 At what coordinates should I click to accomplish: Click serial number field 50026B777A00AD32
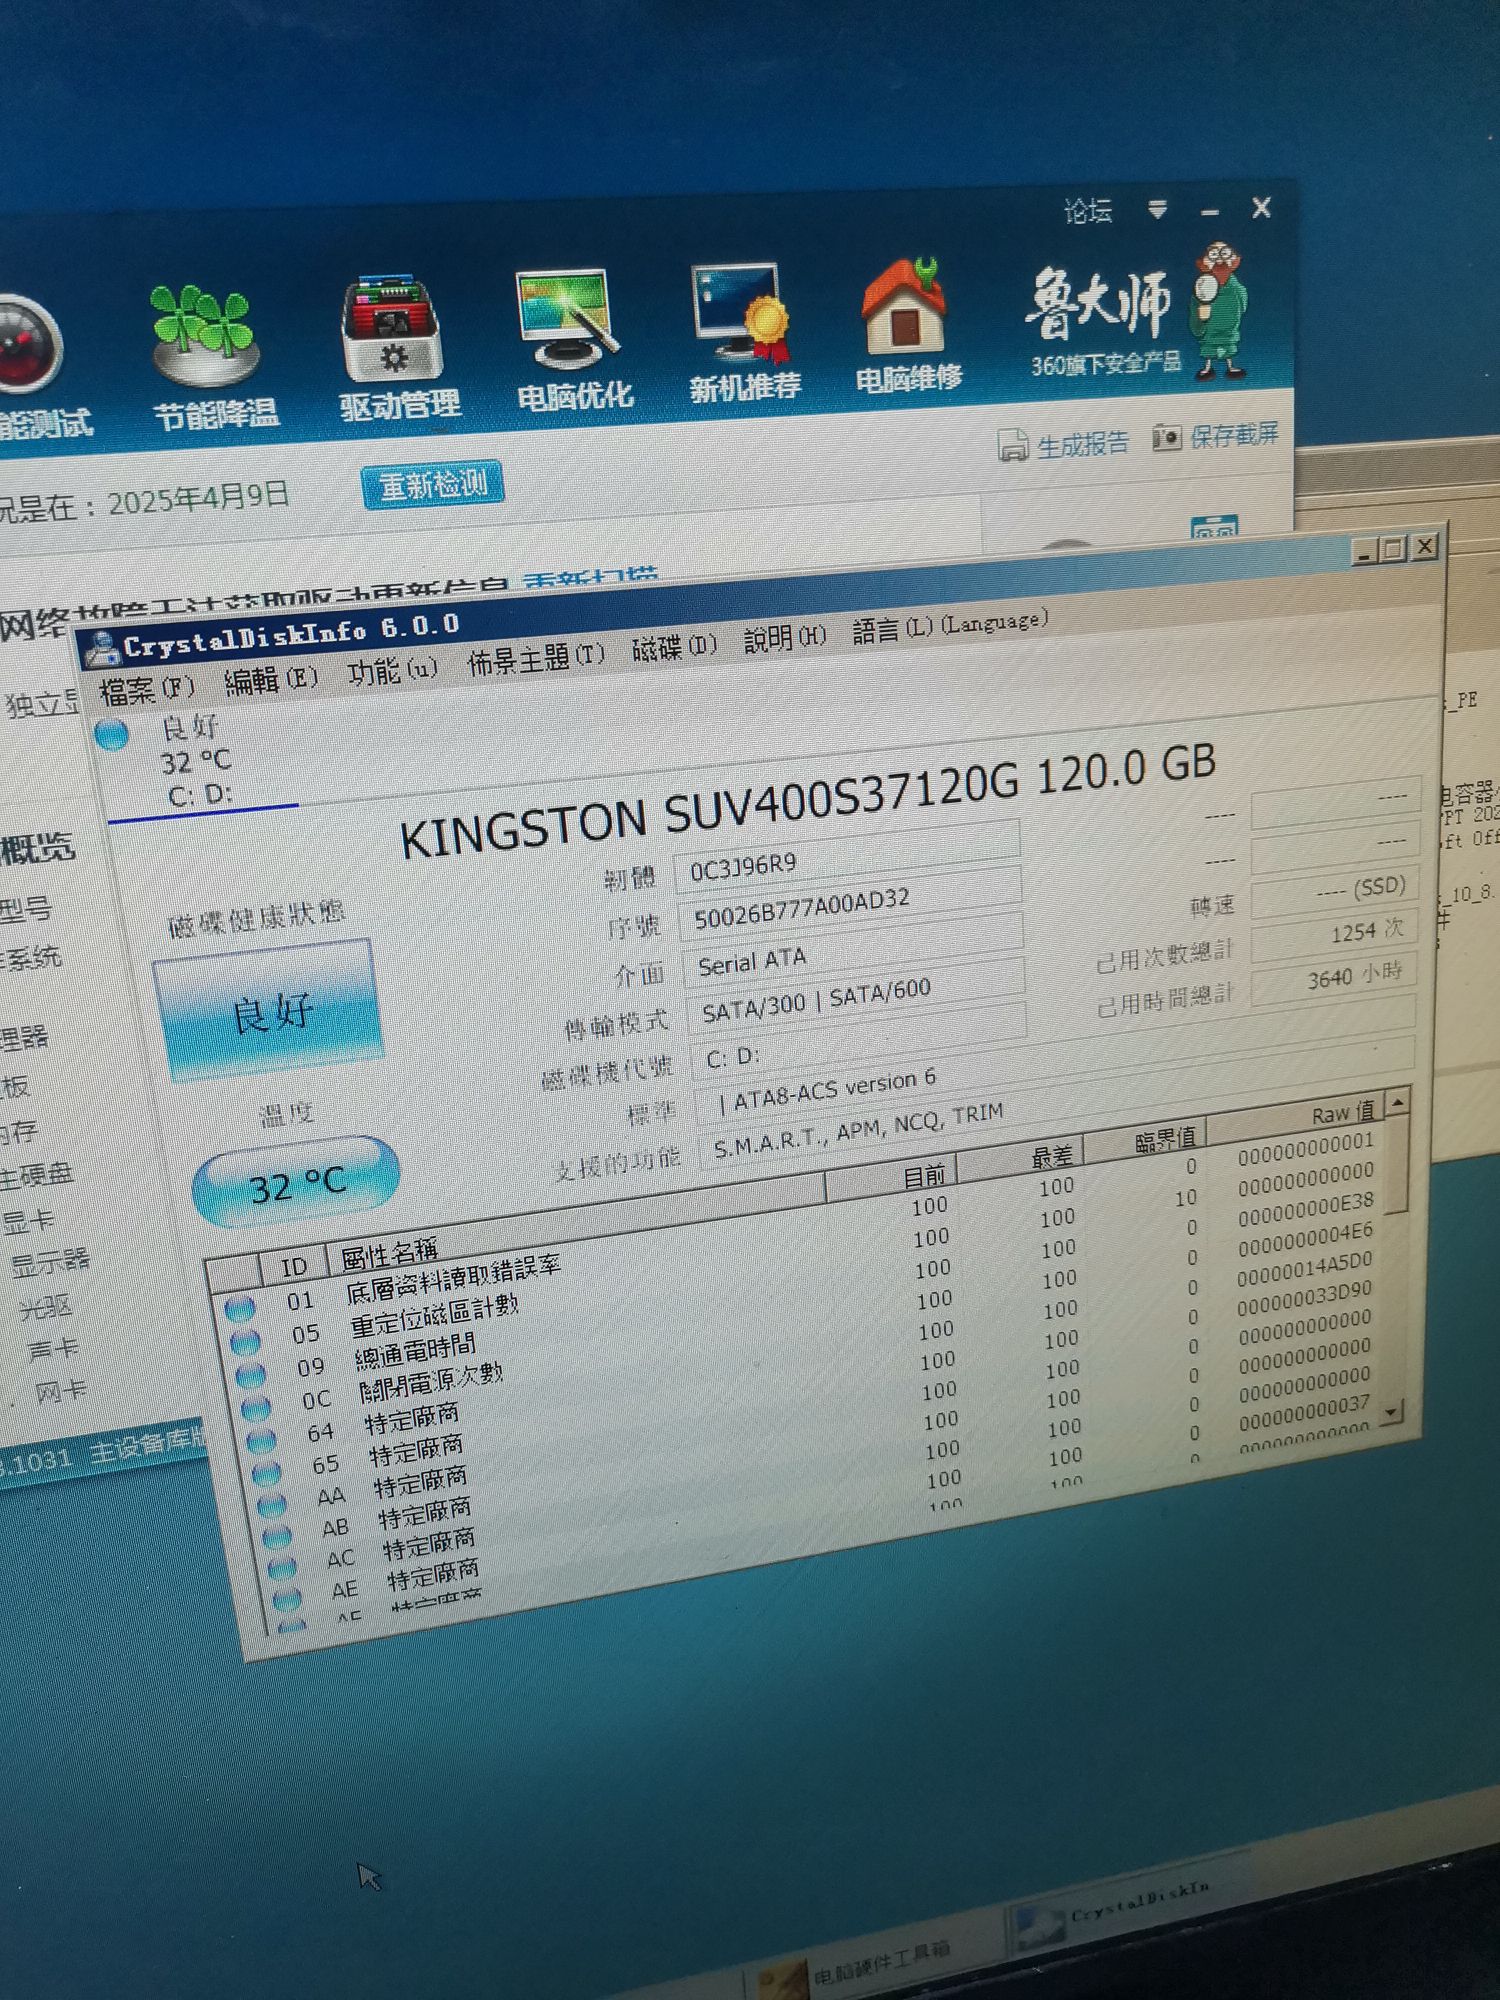tap(850, 906)
